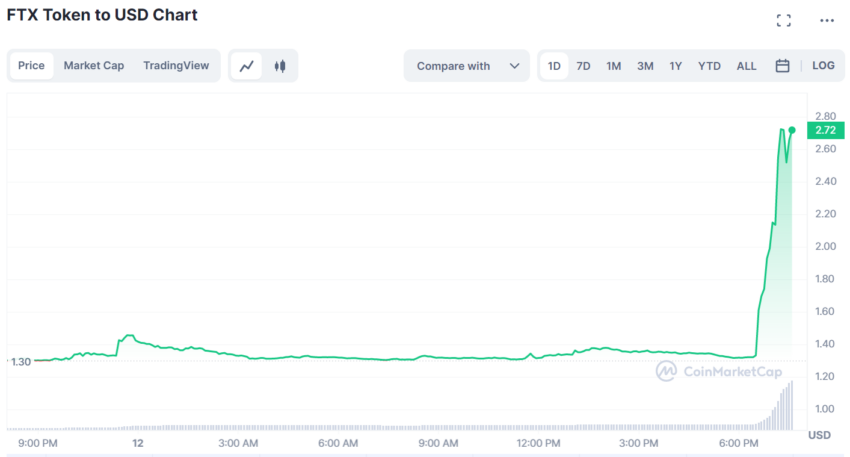Select the 7D time range

click(x=583, y=66)
